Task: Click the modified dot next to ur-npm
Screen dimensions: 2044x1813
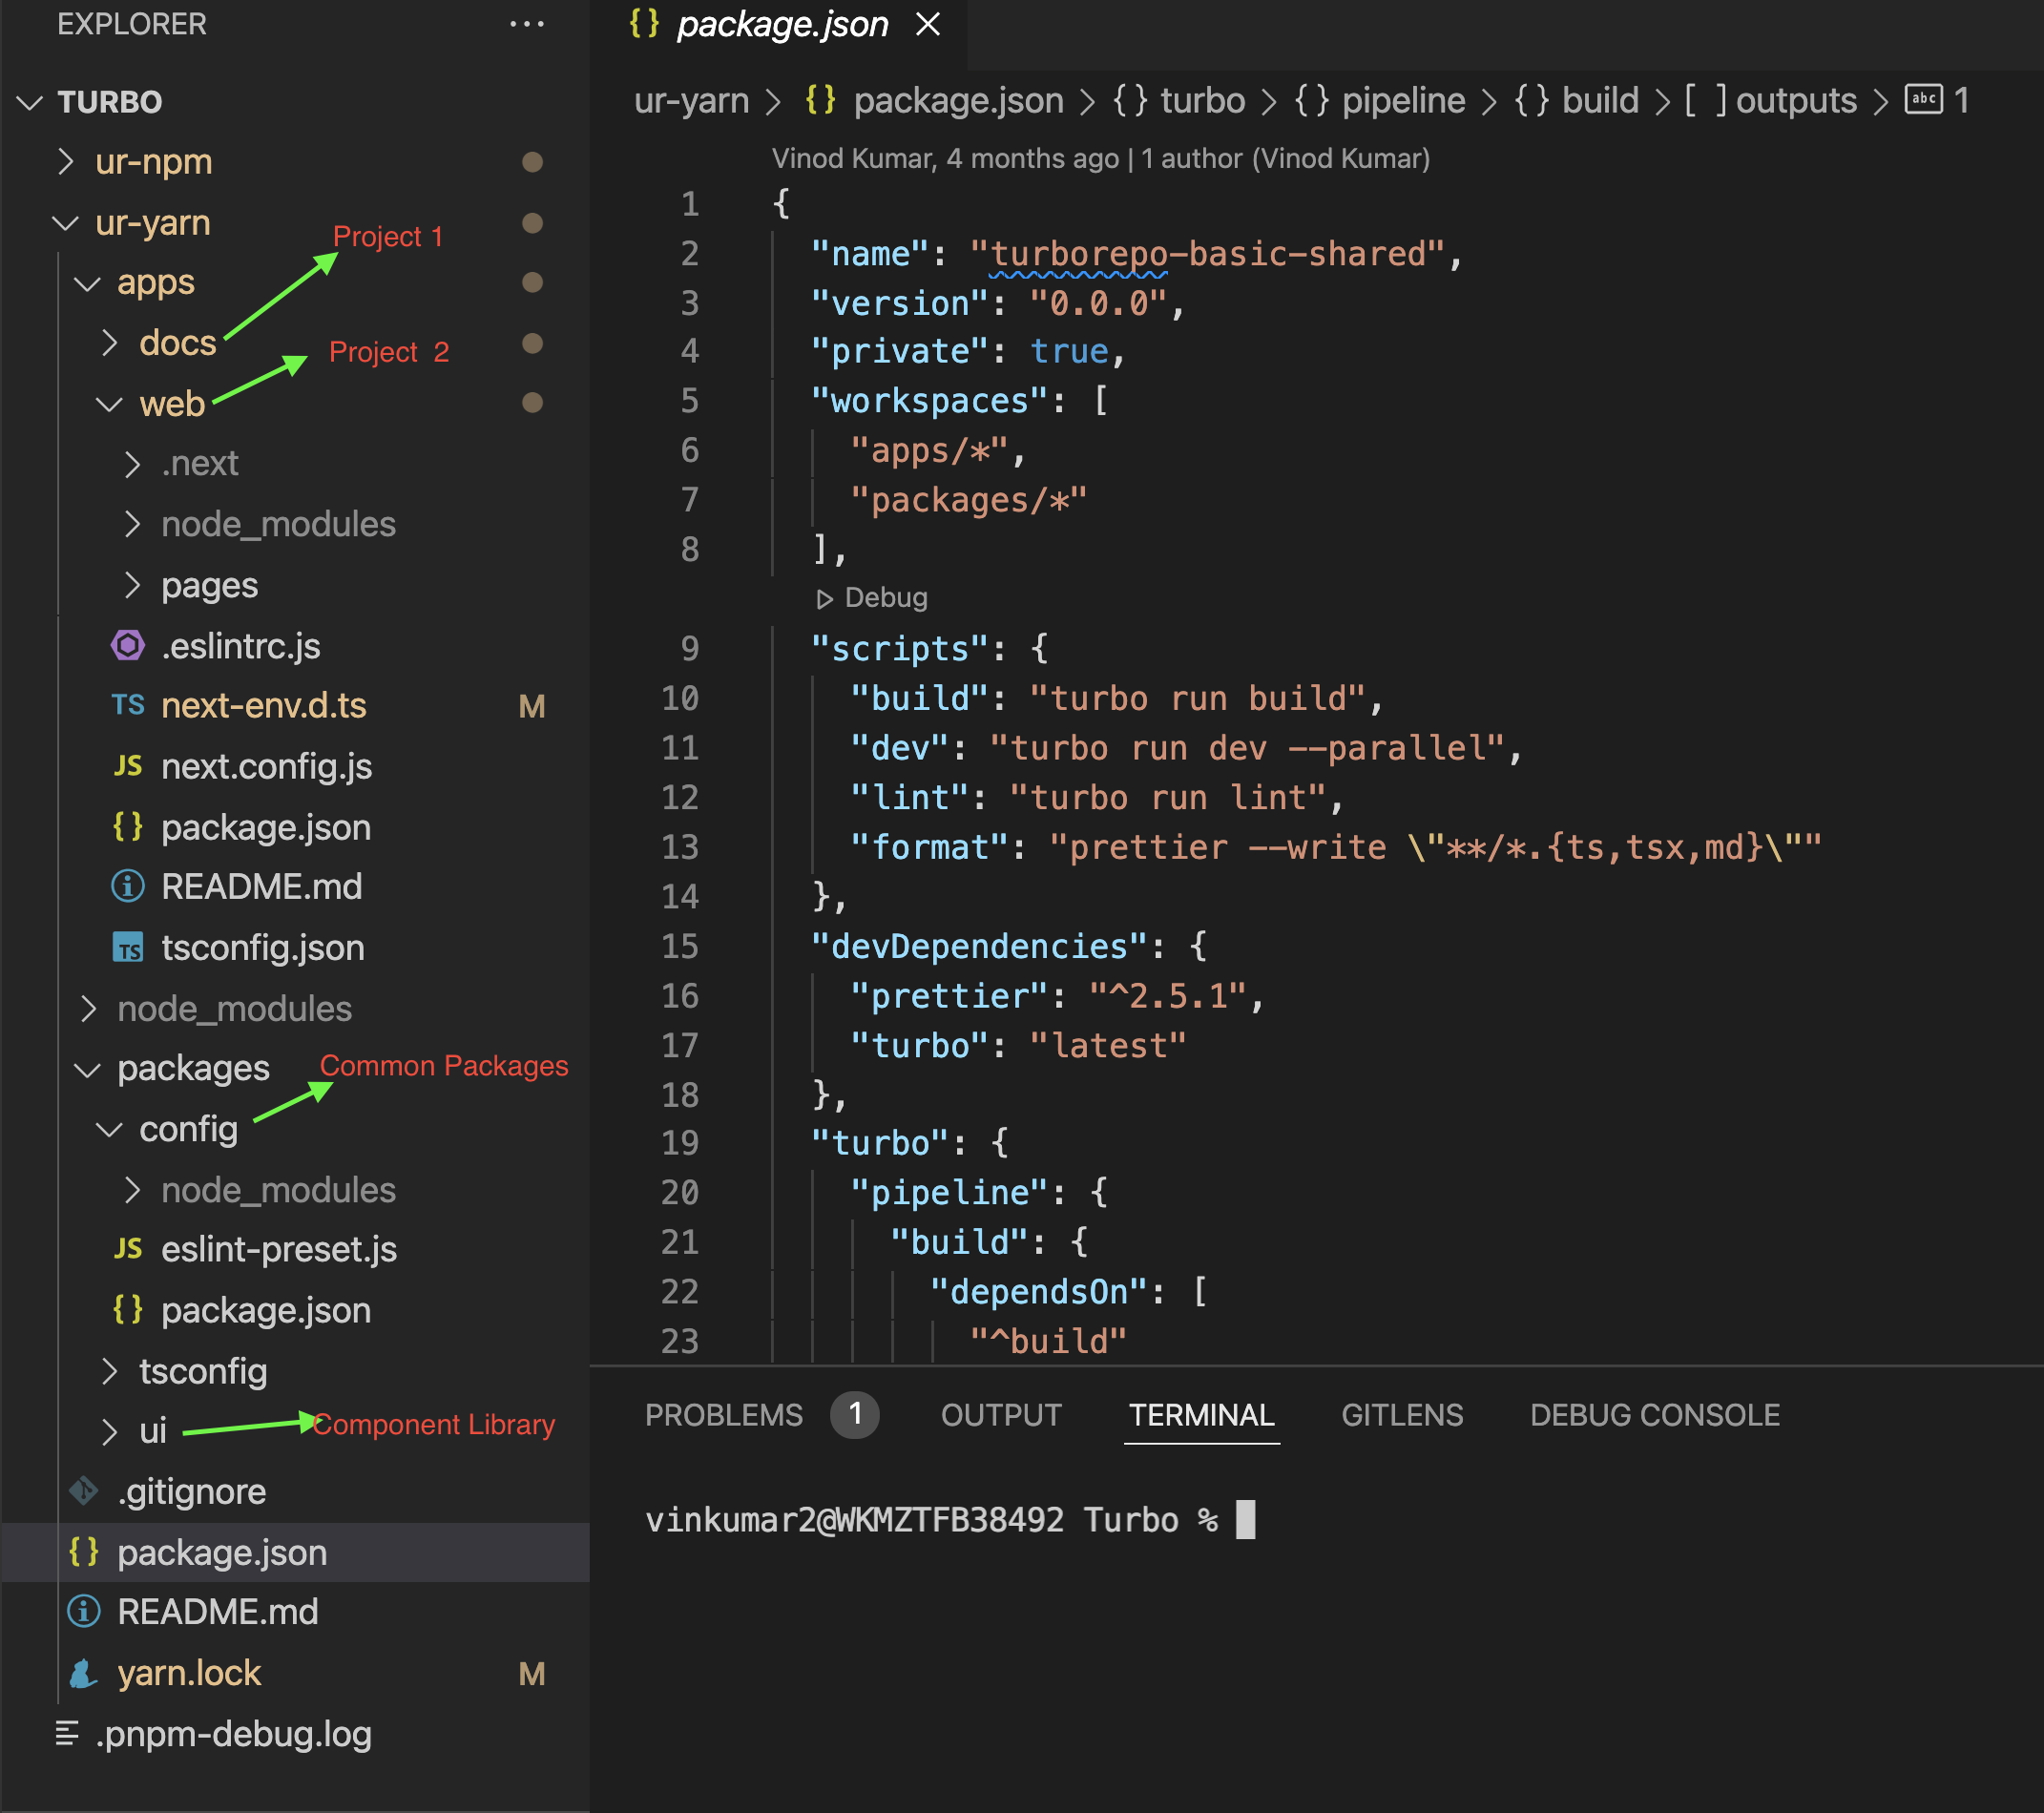Action: tap(532, 162)
